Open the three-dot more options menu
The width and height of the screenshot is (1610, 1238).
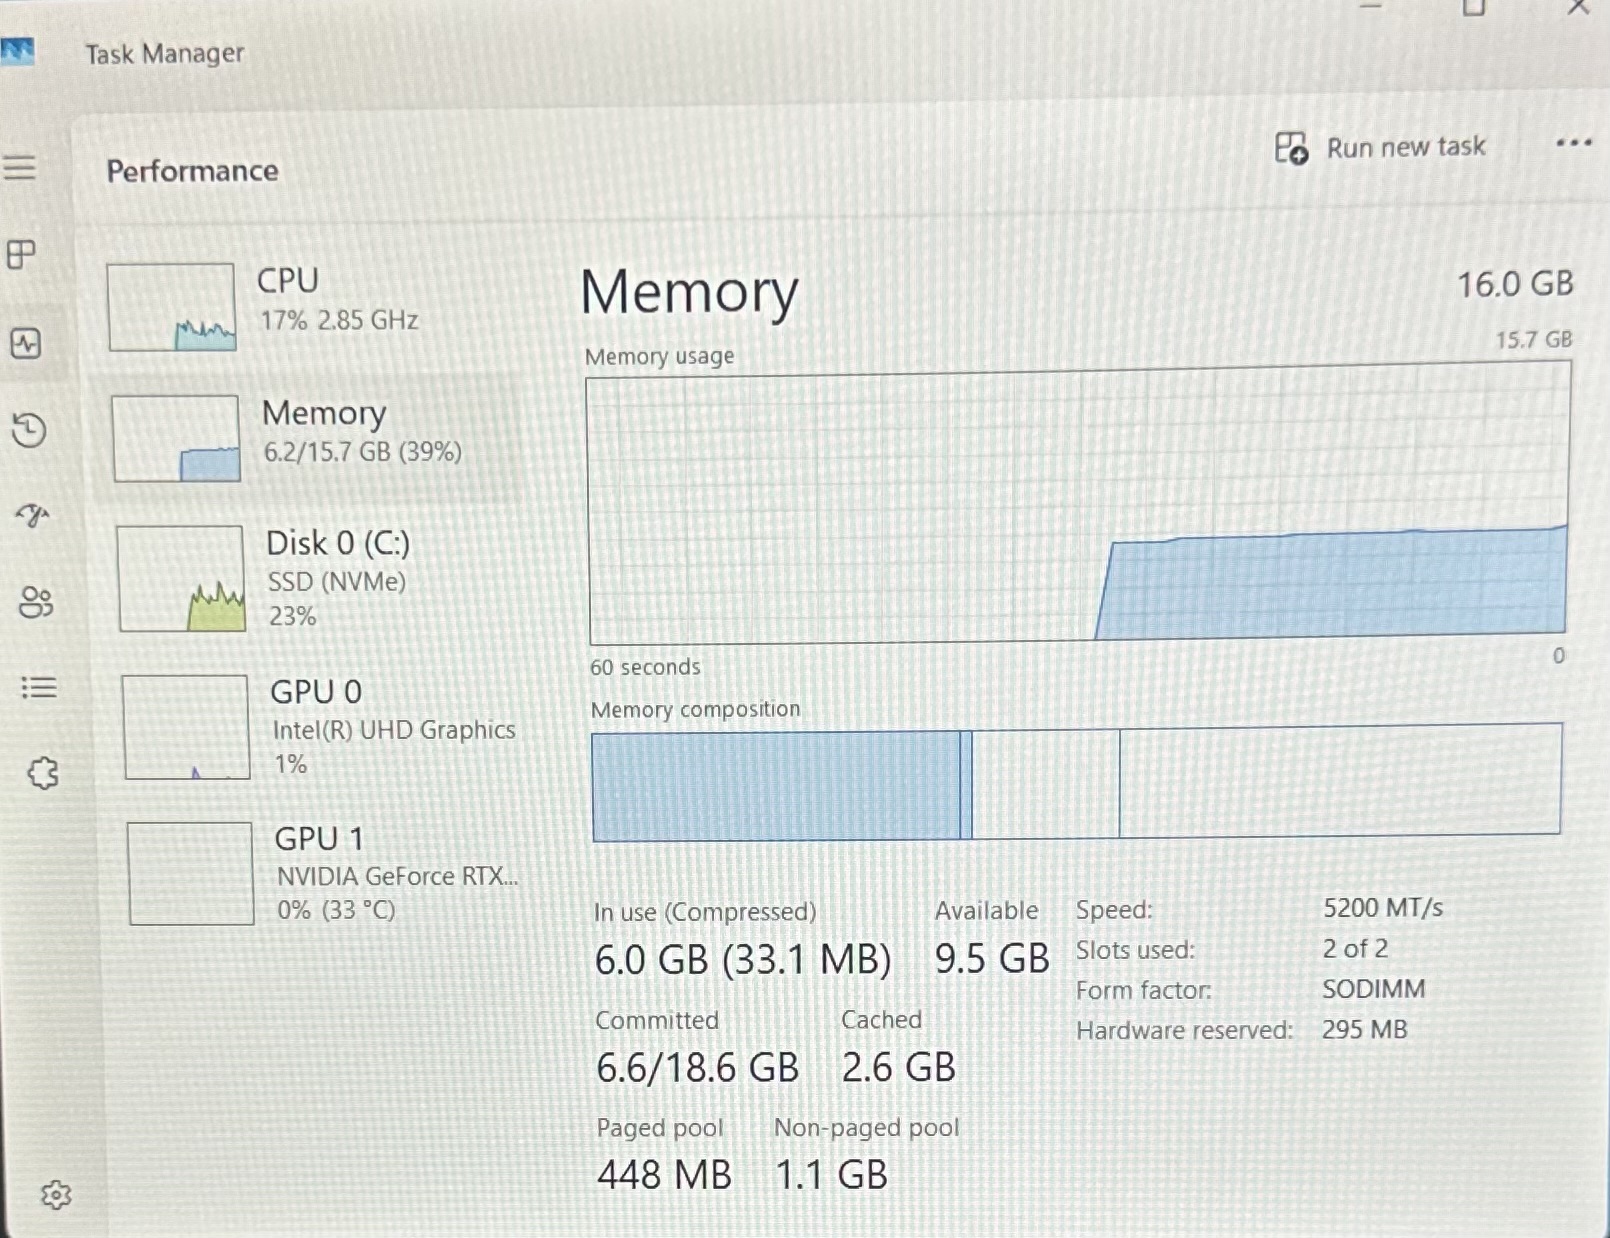(x=1573, y=143)
